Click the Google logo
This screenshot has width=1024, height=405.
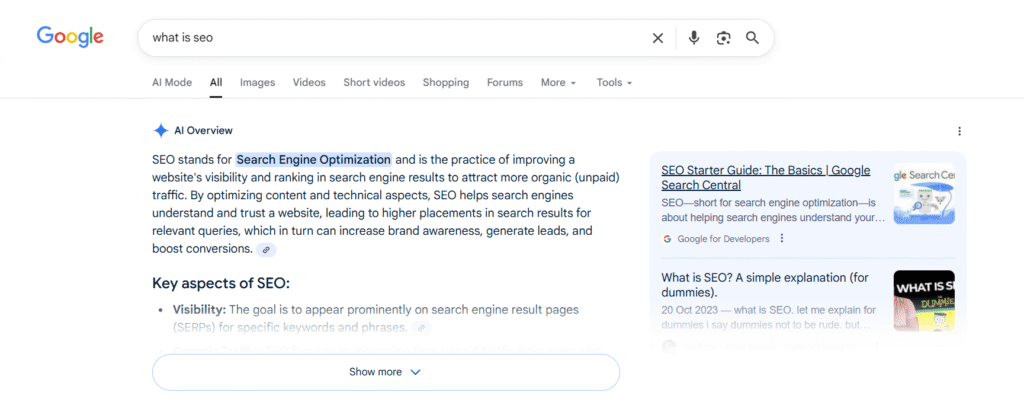(70, 37)
